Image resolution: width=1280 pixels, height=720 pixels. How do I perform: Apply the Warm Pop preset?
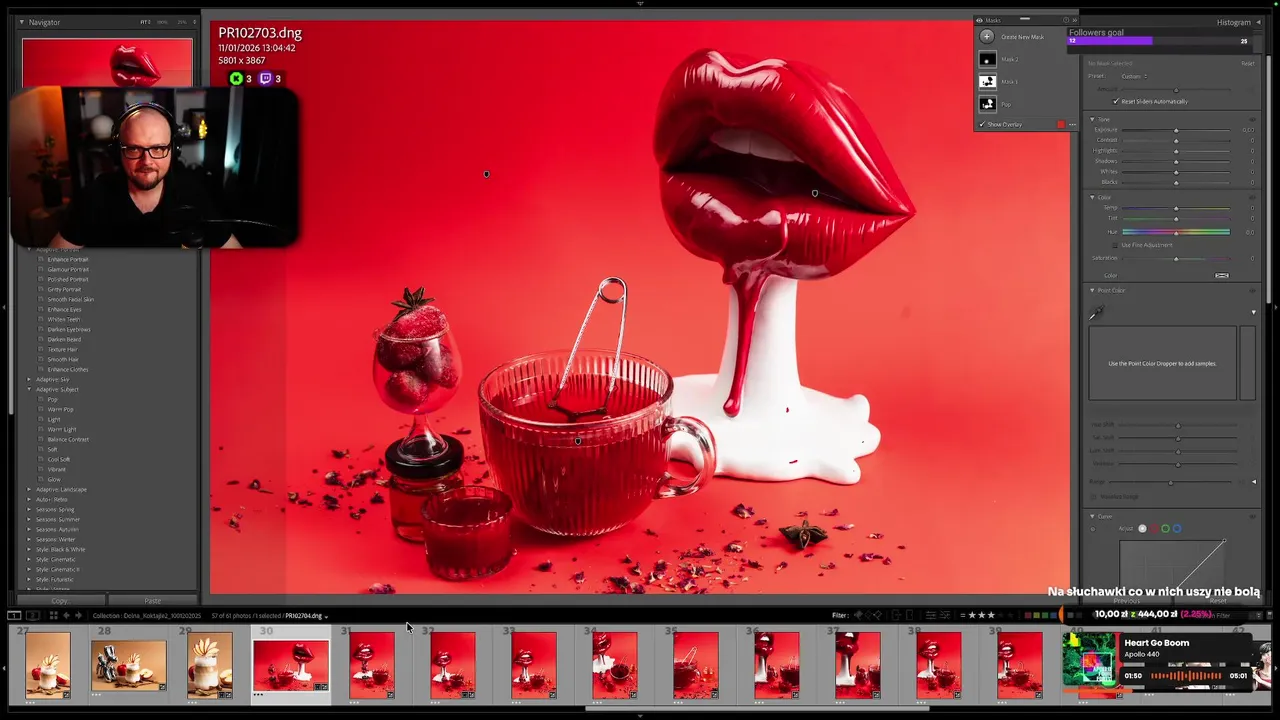coord(60,409)
